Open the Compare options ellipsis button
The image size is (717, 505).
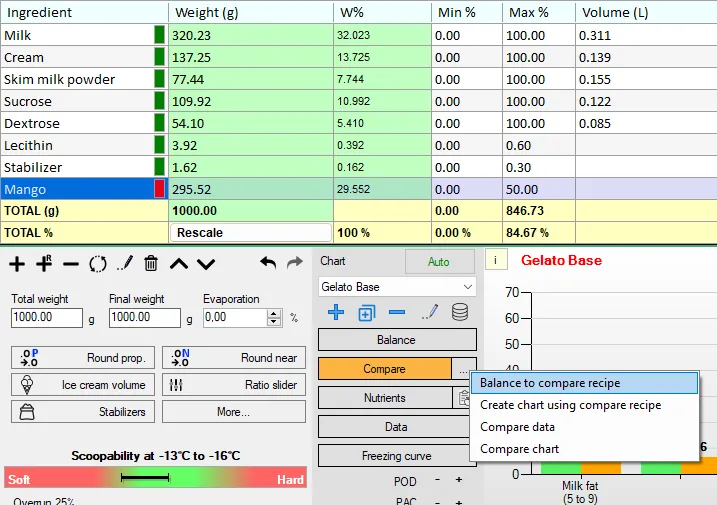[x=463, y=369]
